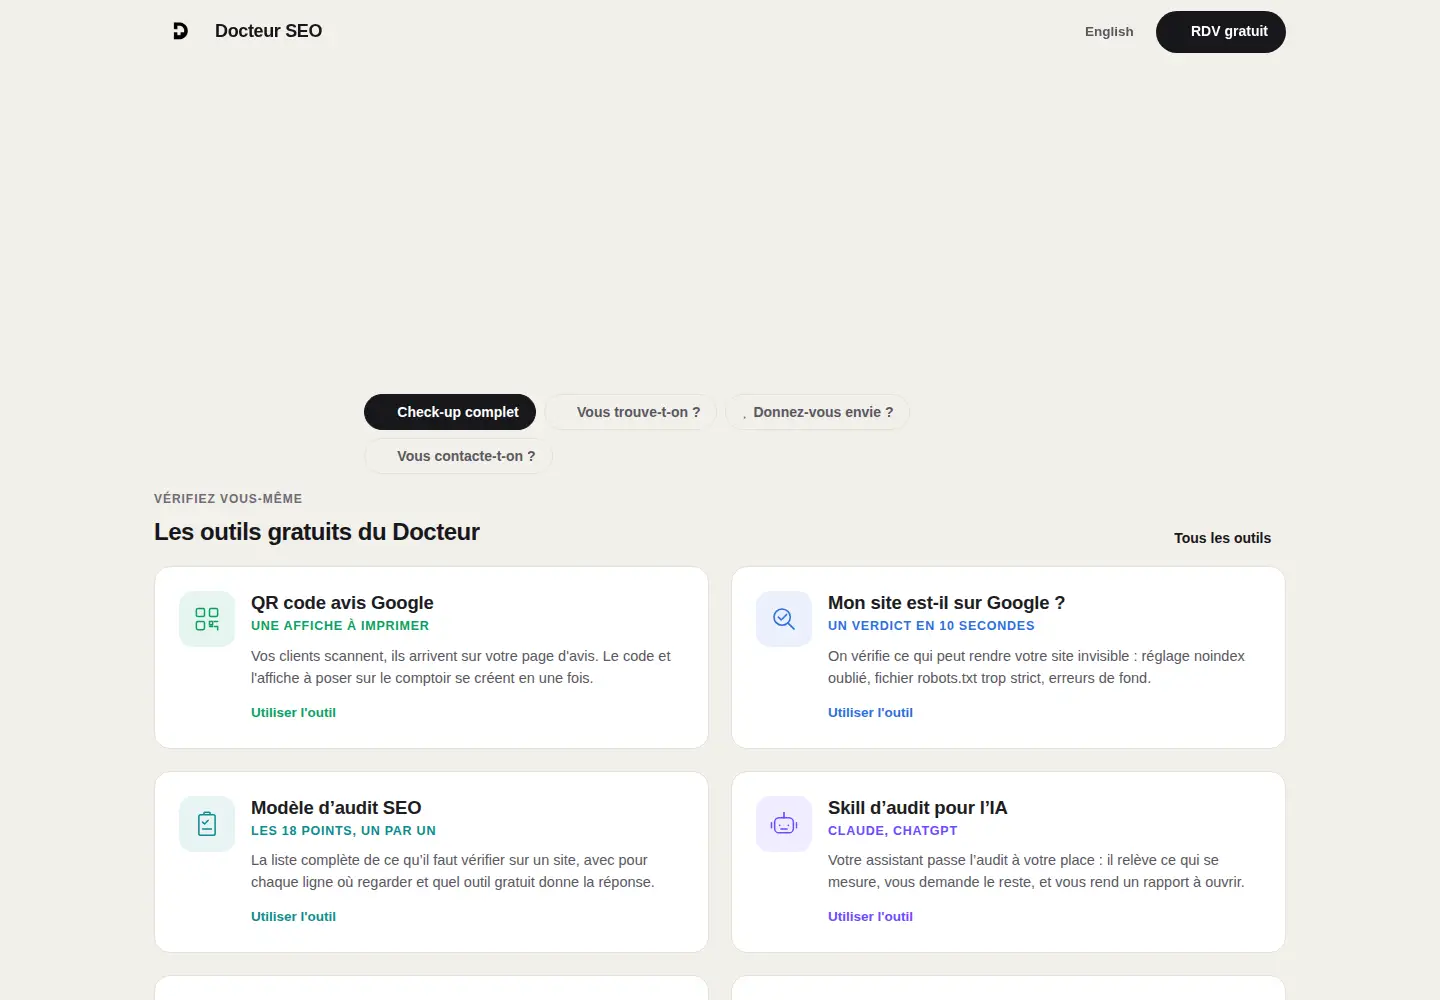This screenshot has width=1440, height=1000.
Task: Open the Mon site est-il sur Google ? title
Action: click(x=946, y=603)
